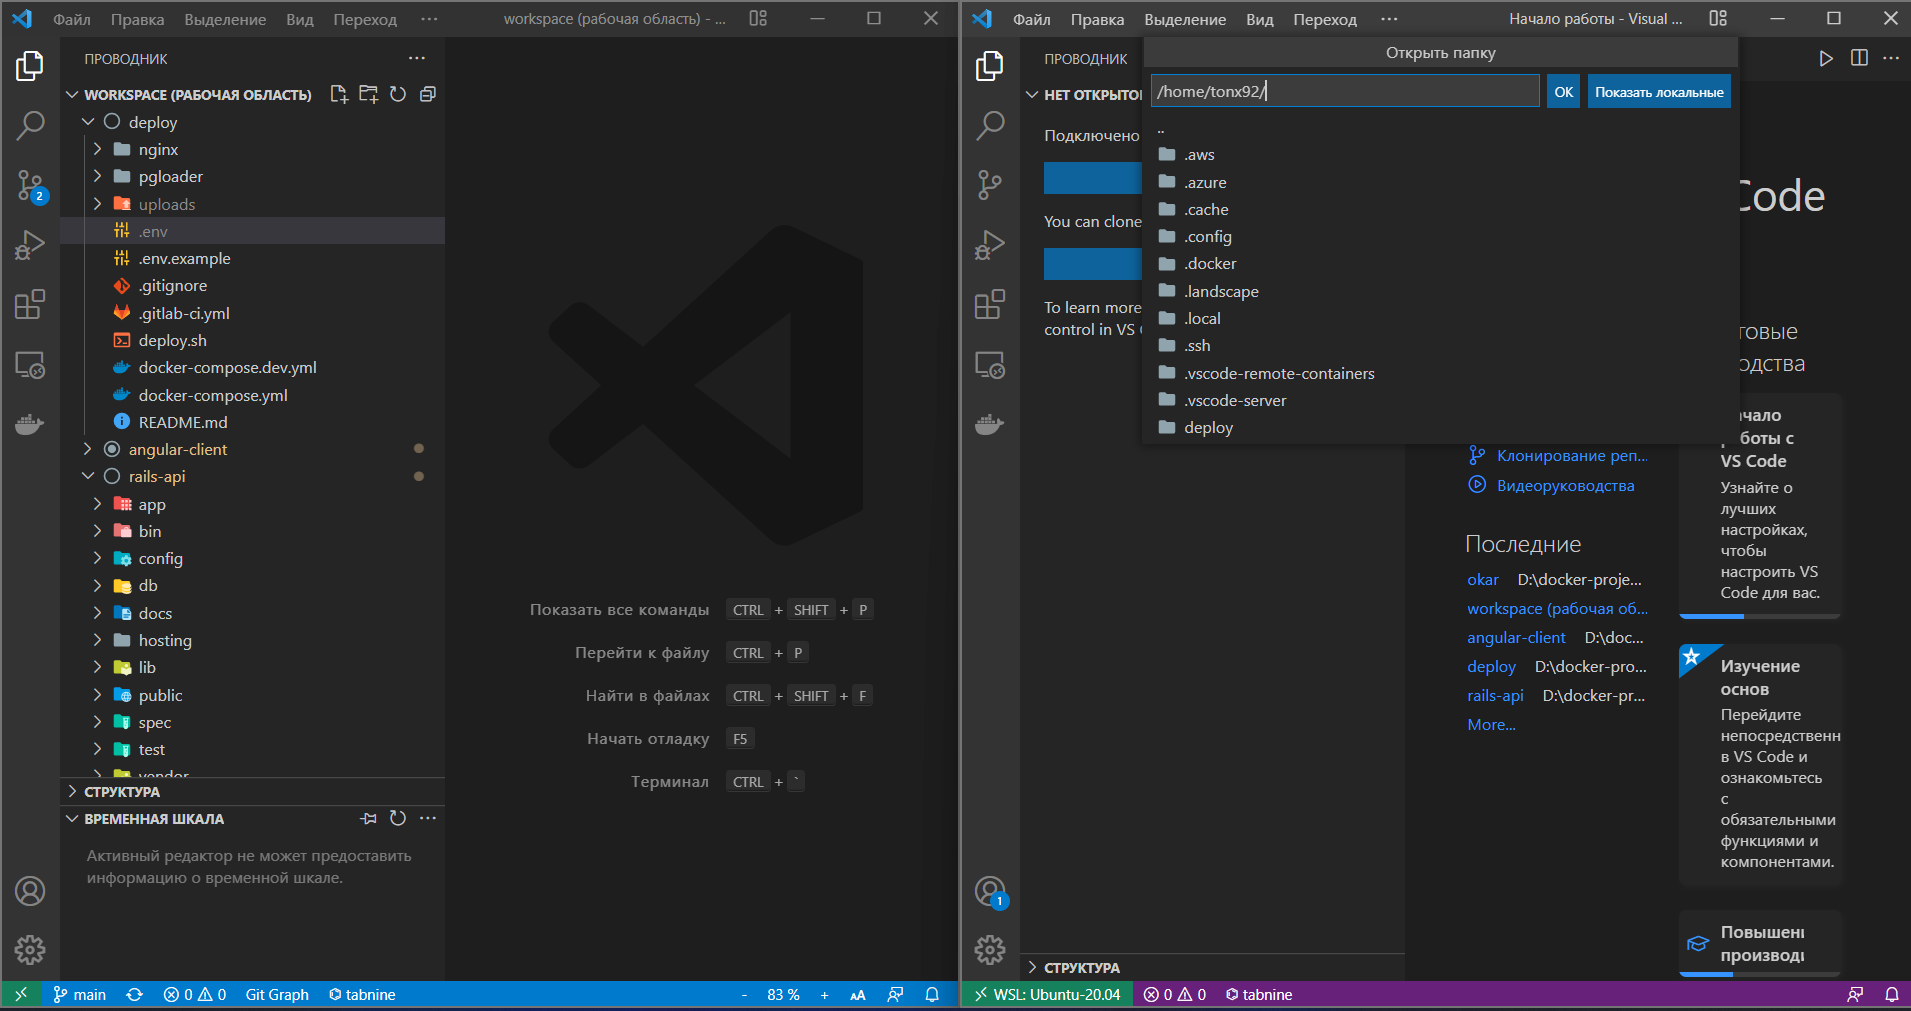
Task: Open Accounts icon with badge in right window
Action: tap(990, 891)
